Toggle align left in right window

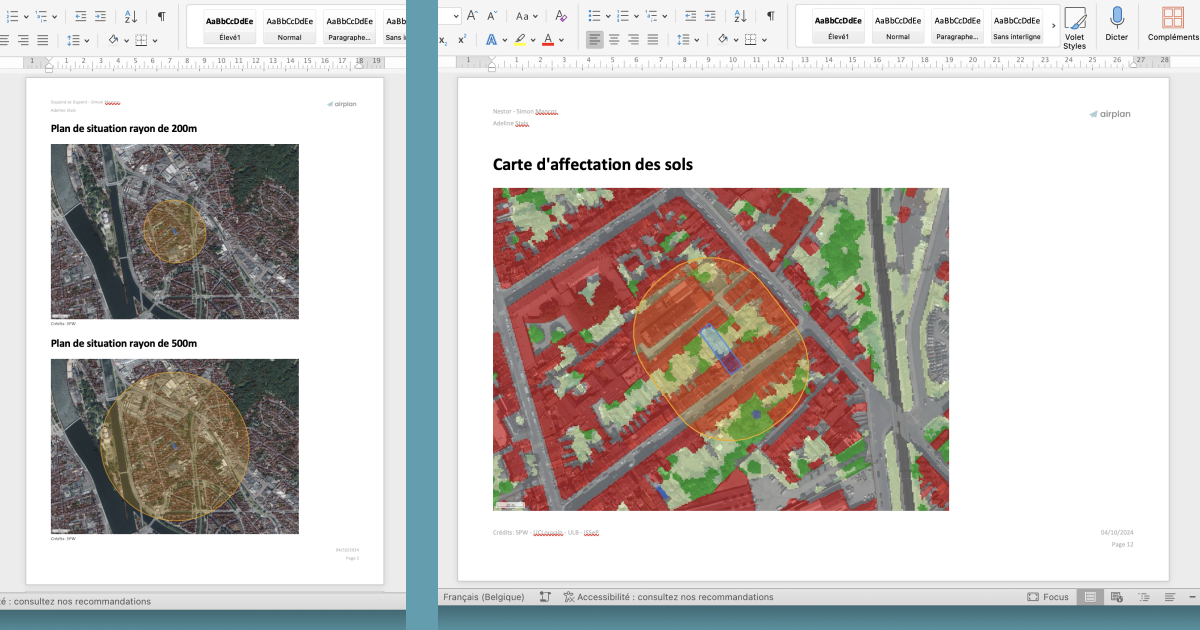coord(594,39)
